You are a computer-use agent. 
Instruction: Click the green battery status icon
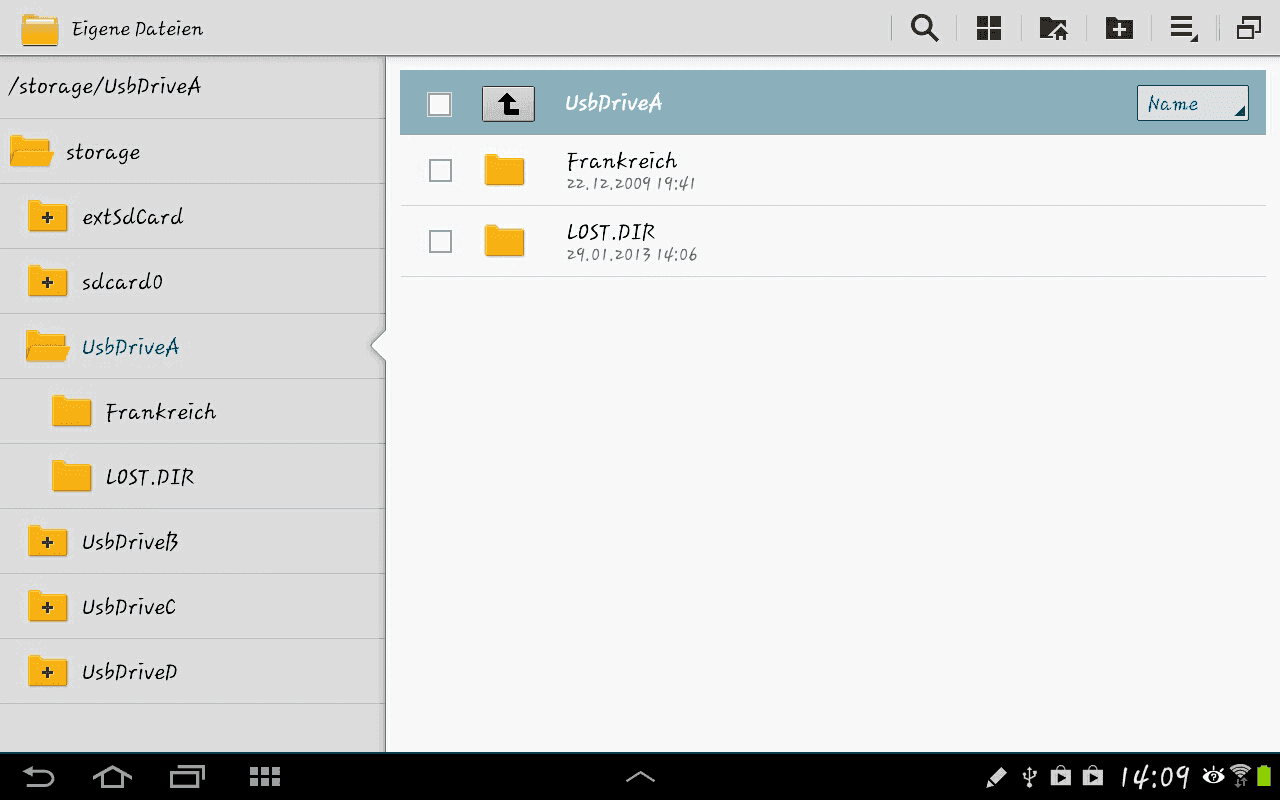1264,776
